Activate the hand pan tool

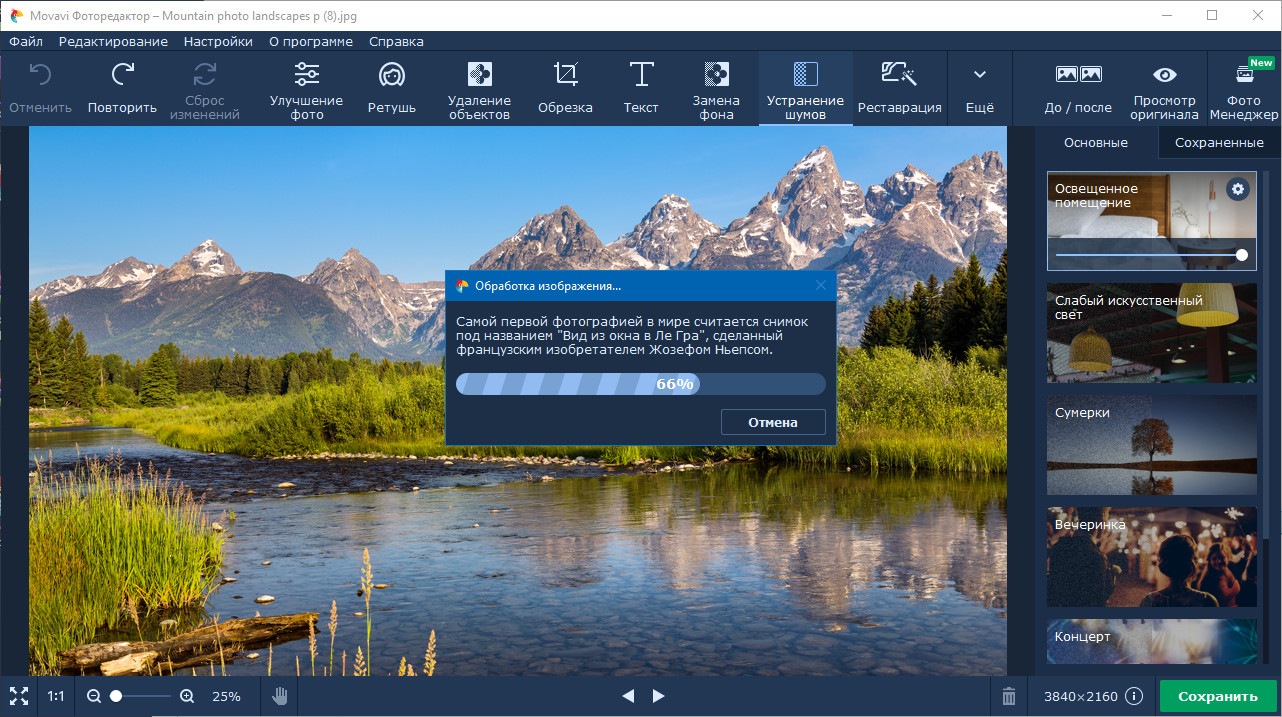click(x=281, y=696)
